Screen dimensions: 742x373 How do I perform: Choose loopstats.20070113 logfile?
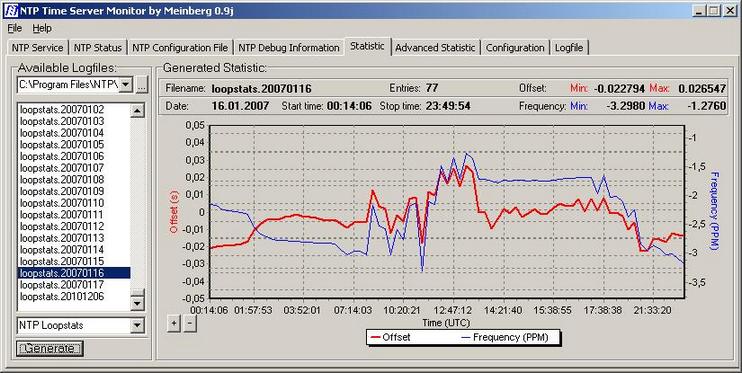[x=74, y=238]
